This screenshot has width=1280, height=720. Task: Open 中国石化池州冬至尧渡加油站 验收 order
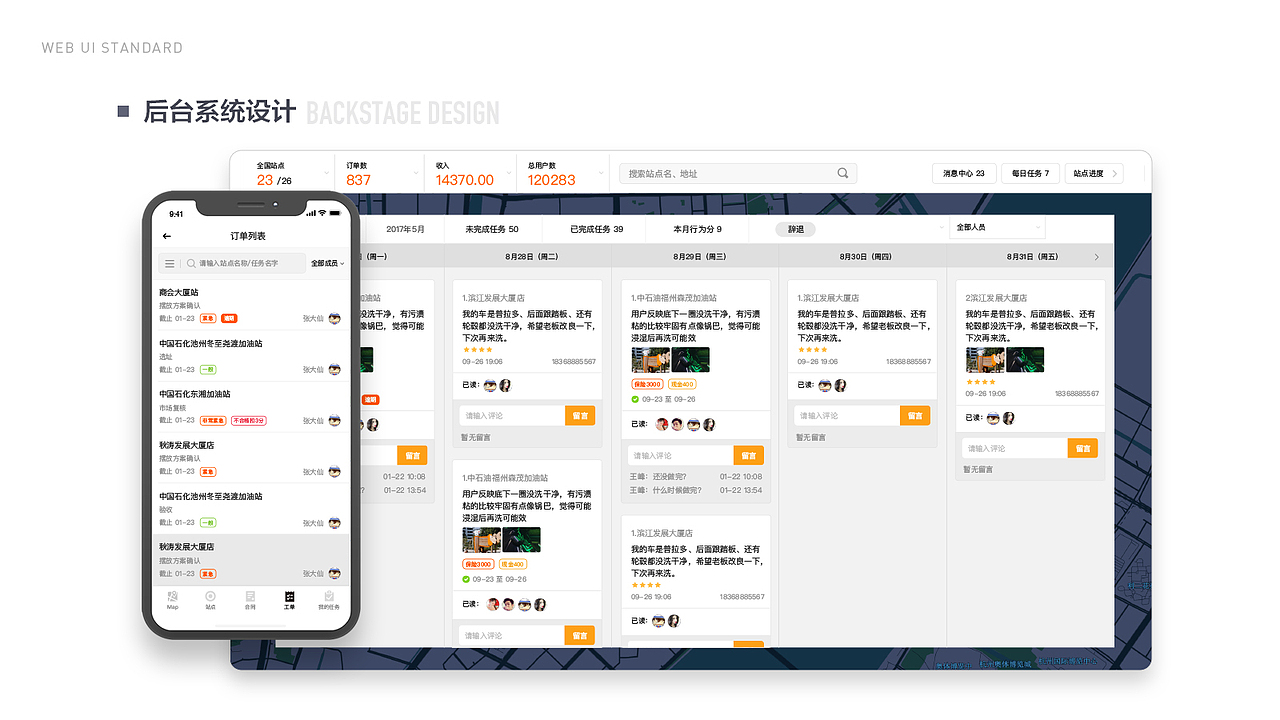point(250,509)
